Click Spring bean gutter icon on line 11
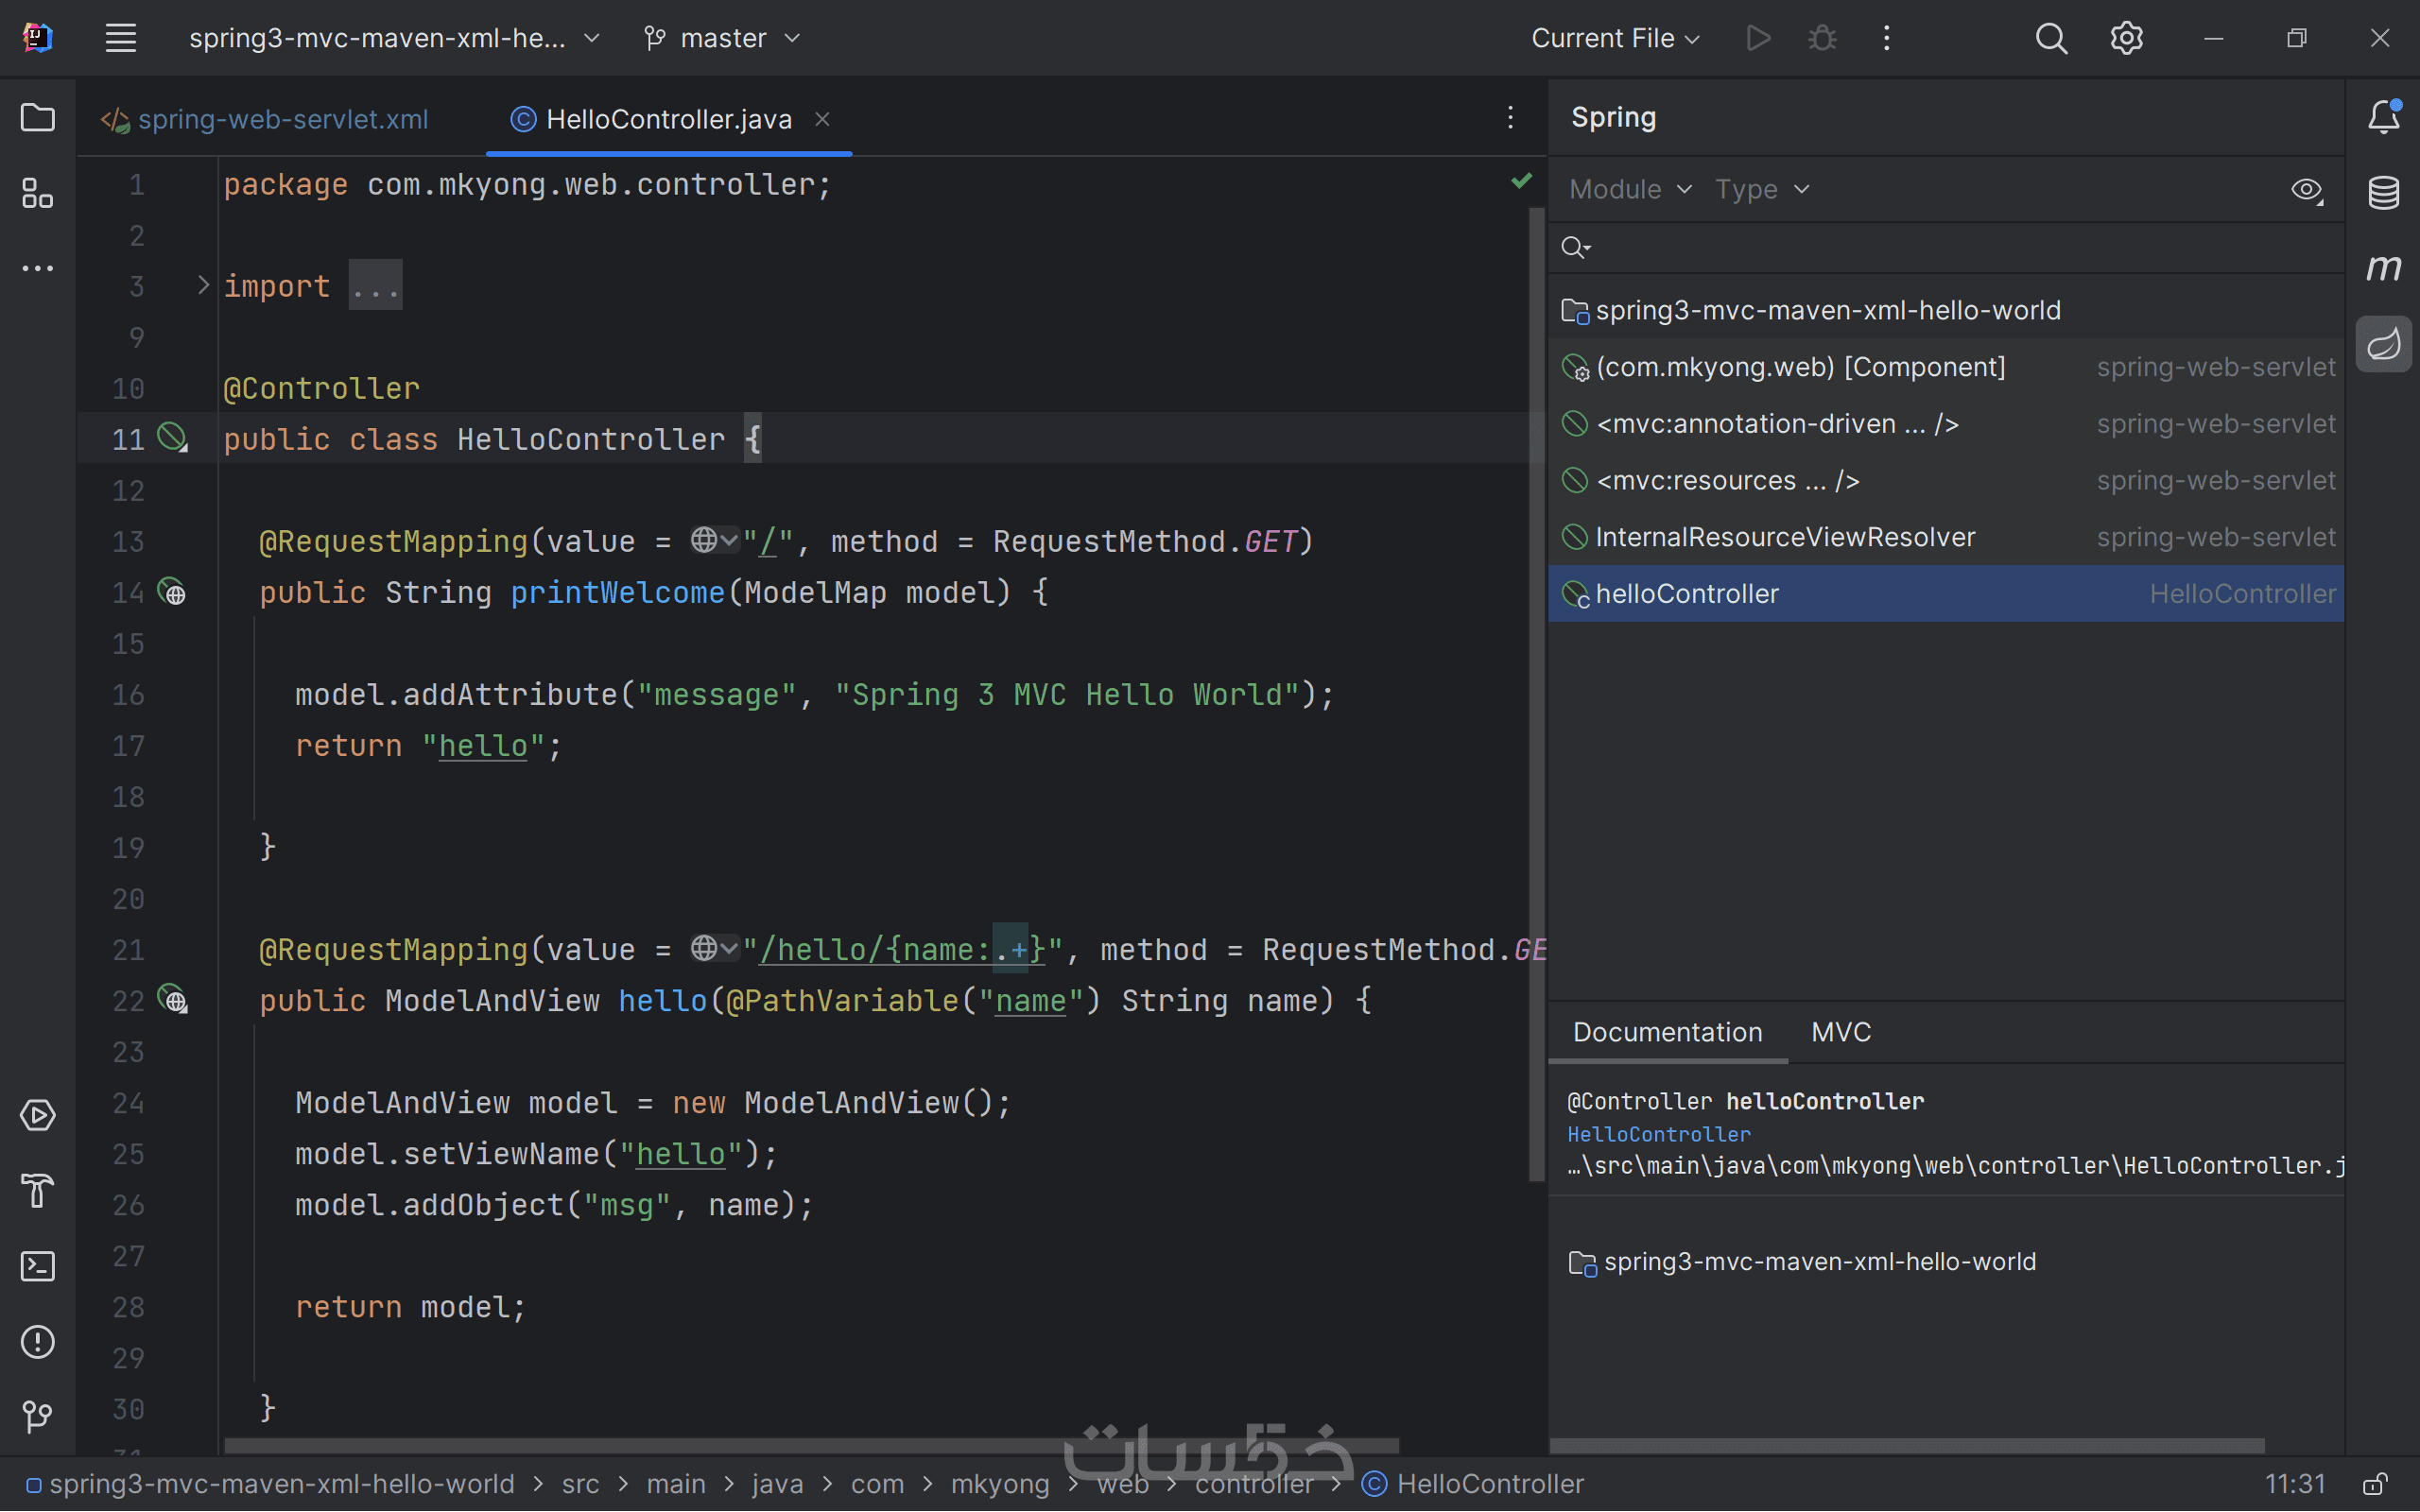This screenshot has width=2420, height=1512. click(173, 438)
